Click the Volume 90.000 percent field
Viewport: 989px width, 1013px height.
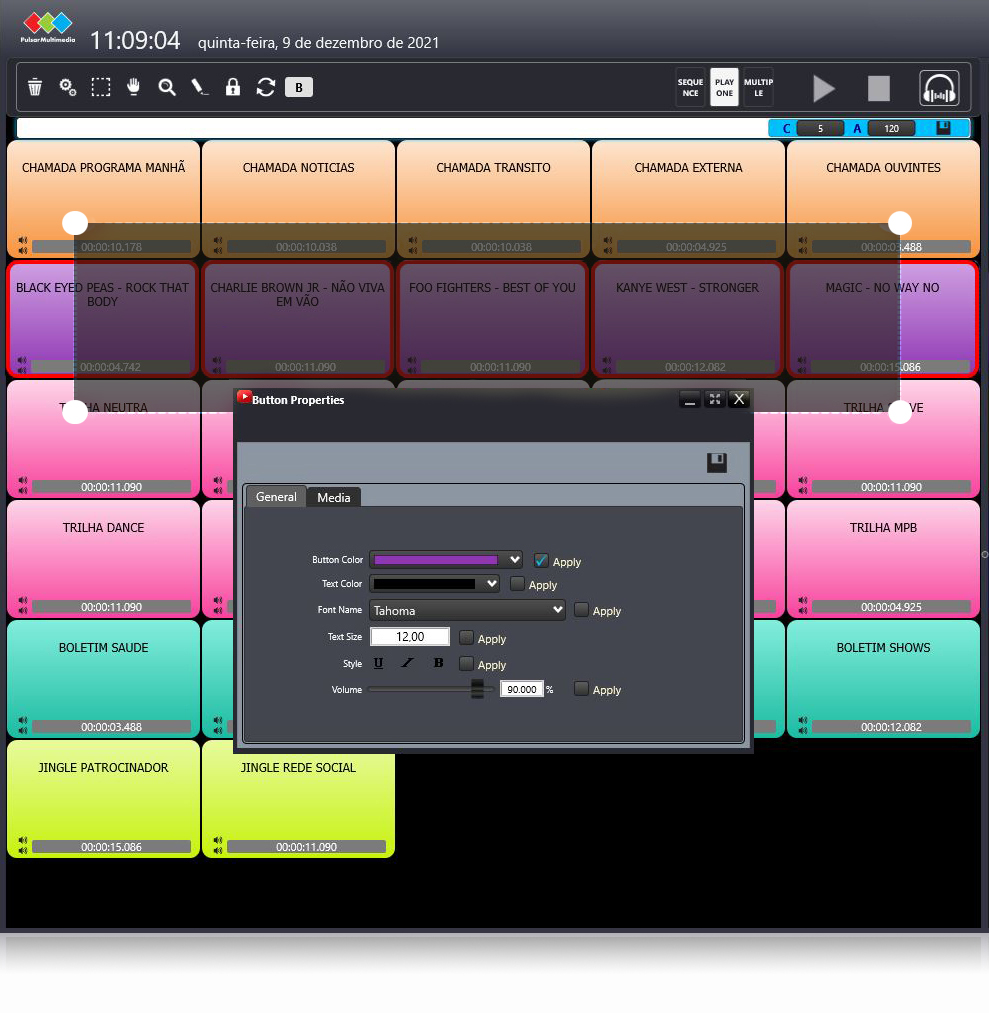522,689
